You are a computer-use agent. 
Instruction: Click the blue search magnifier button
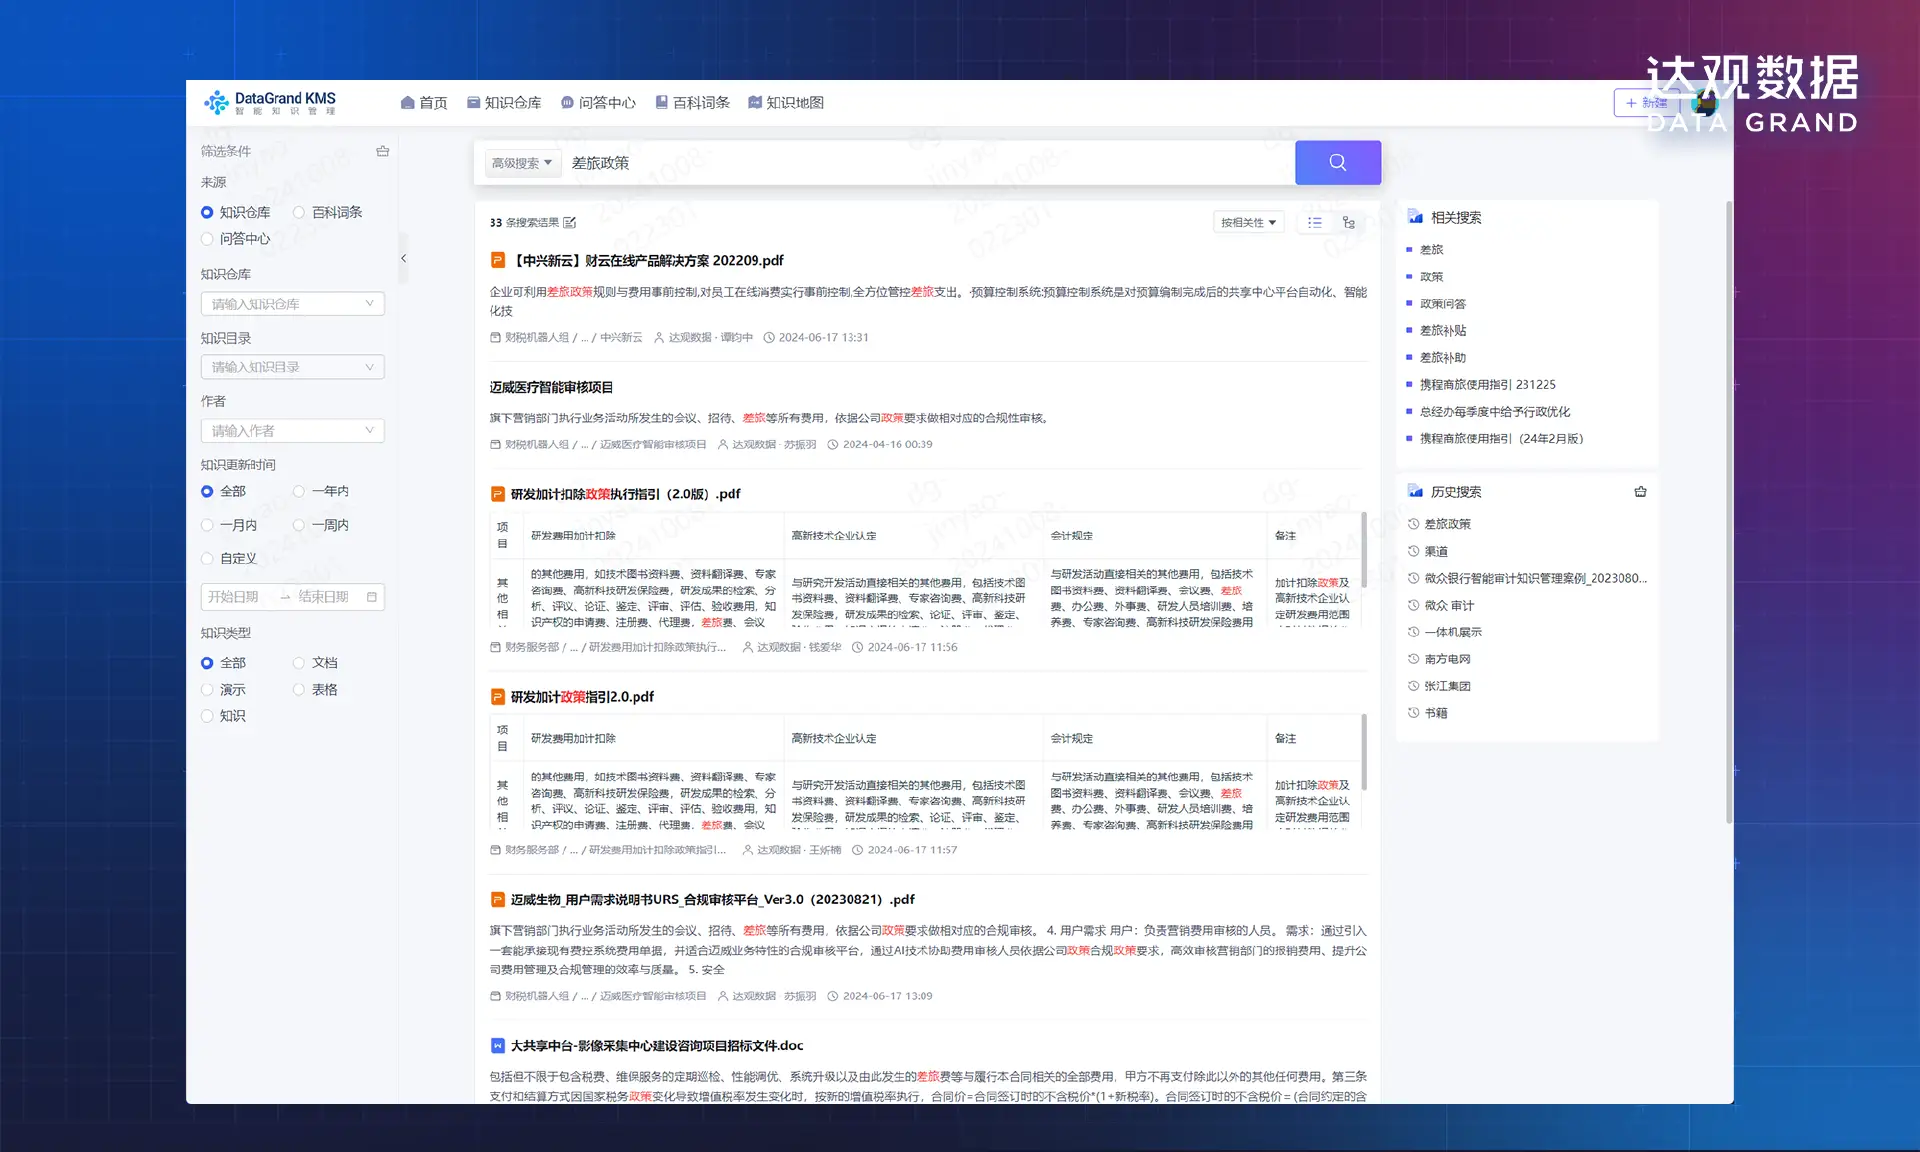tap(1337, 162)
